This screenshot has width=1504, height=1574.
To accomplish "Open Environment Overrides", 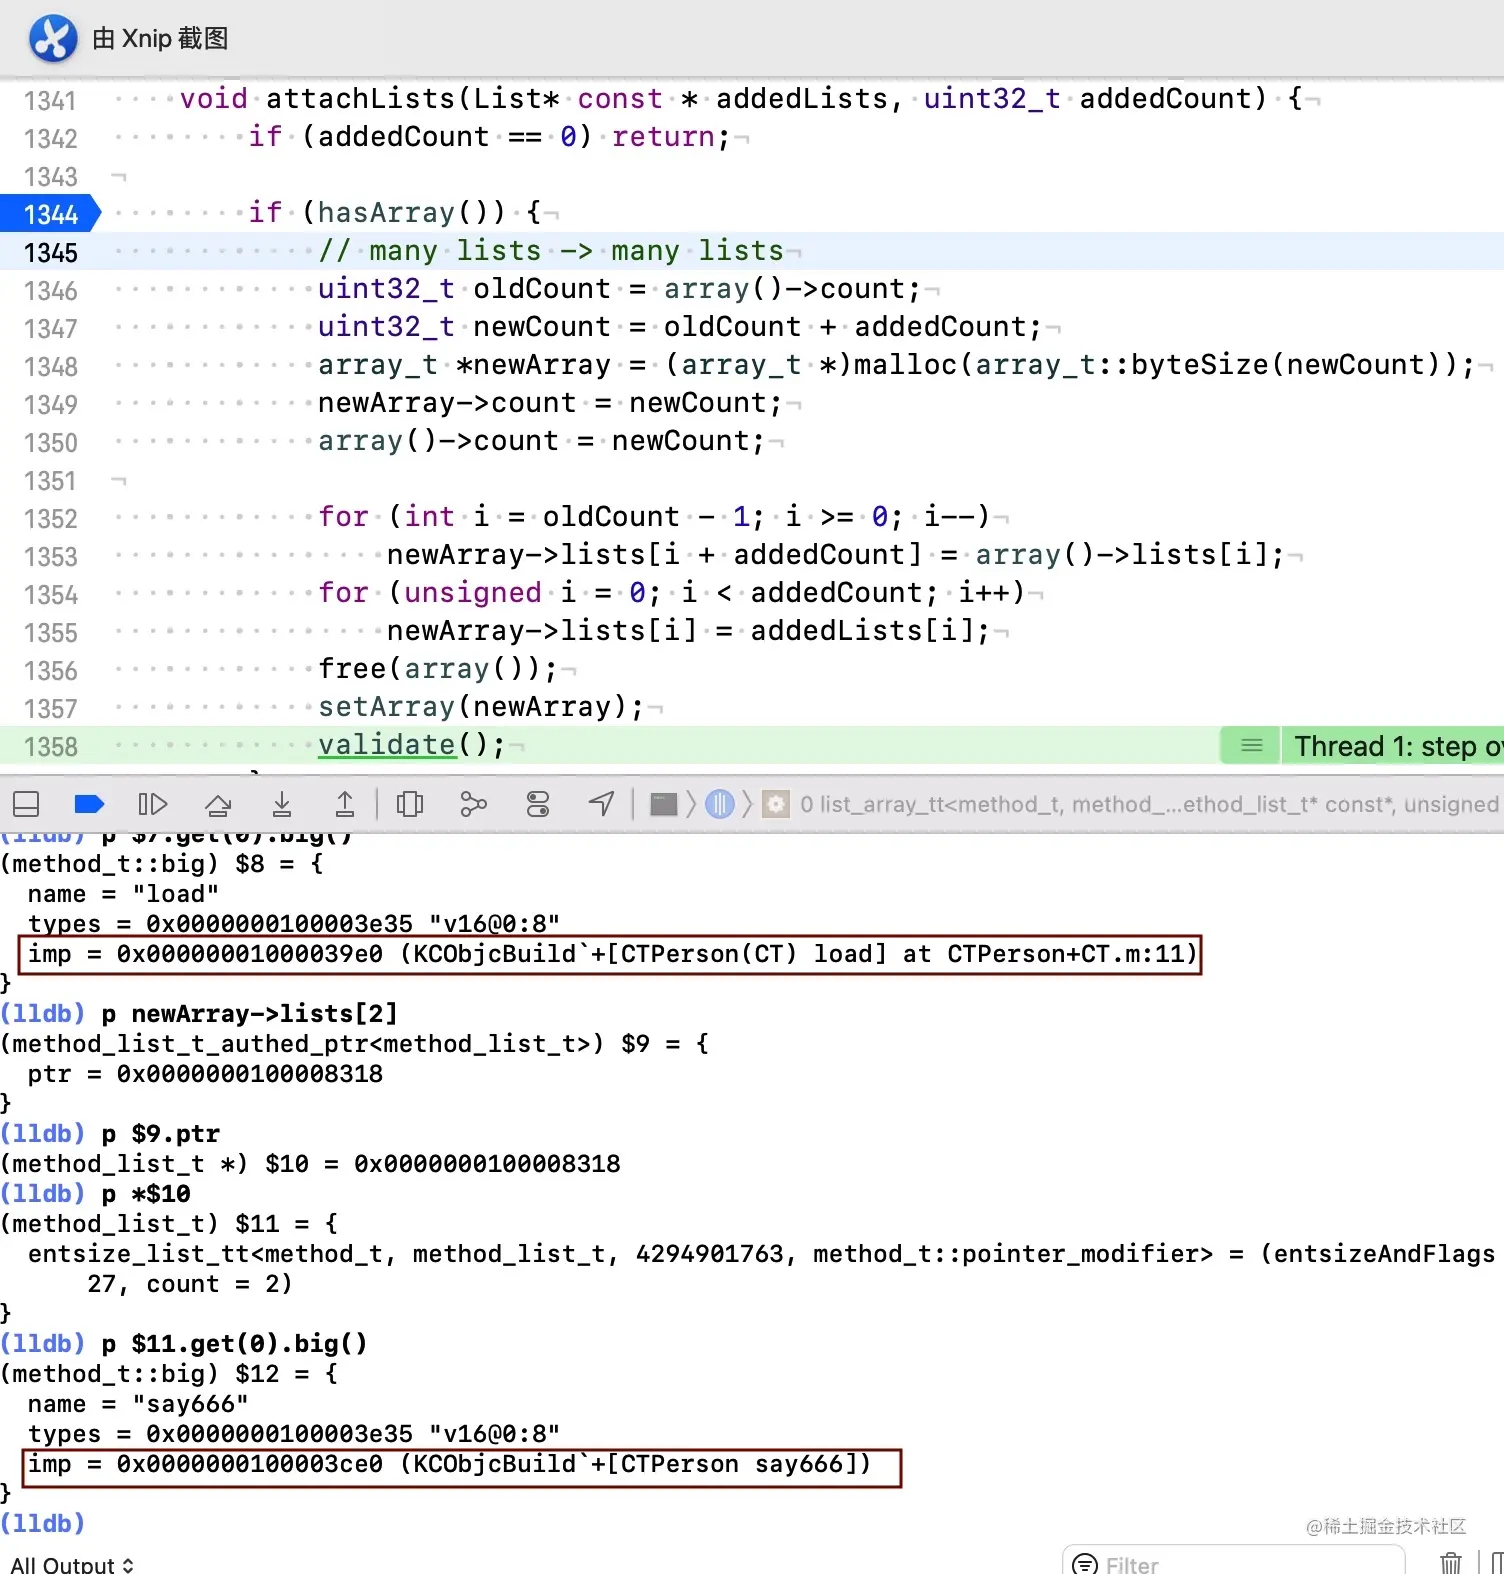I will click(538, 804).
